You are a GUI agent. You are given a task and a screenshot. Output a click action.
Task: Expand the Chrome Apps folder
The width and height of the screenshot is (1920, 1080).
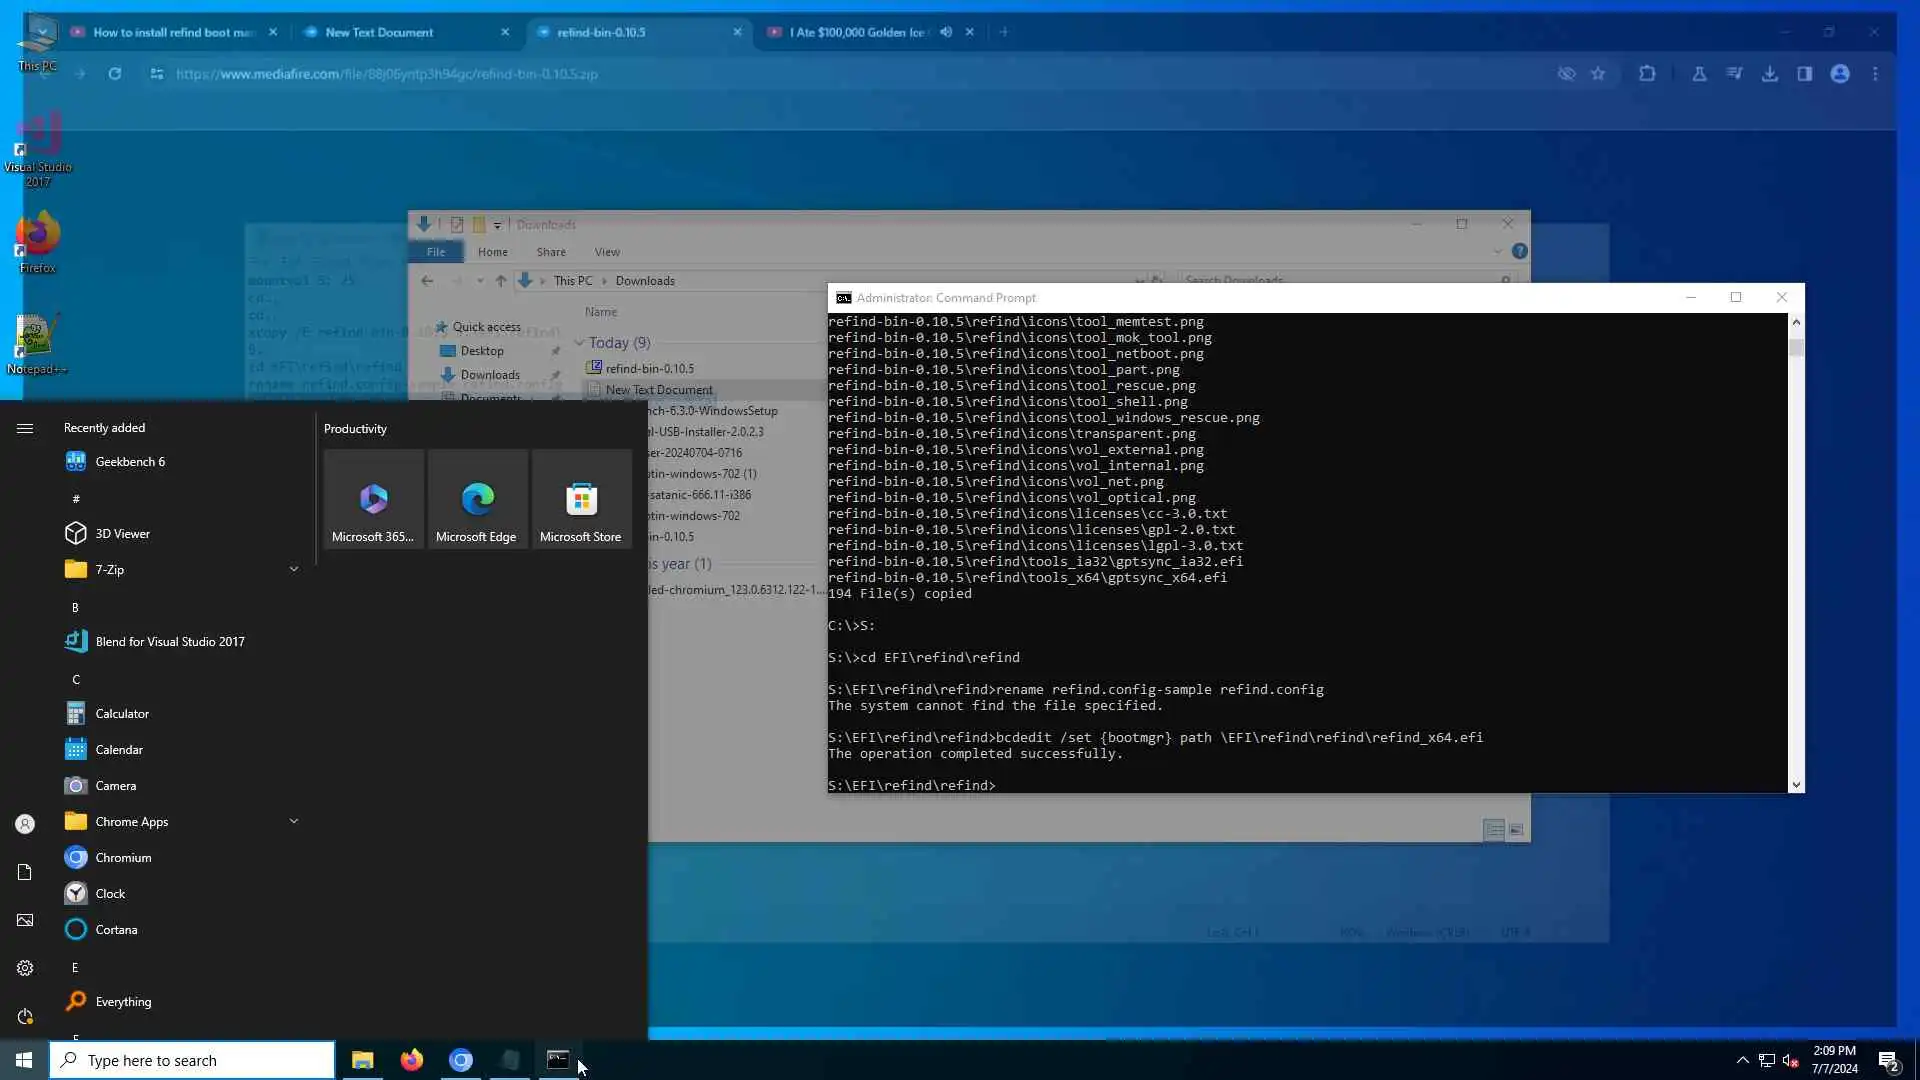[293, 821]
